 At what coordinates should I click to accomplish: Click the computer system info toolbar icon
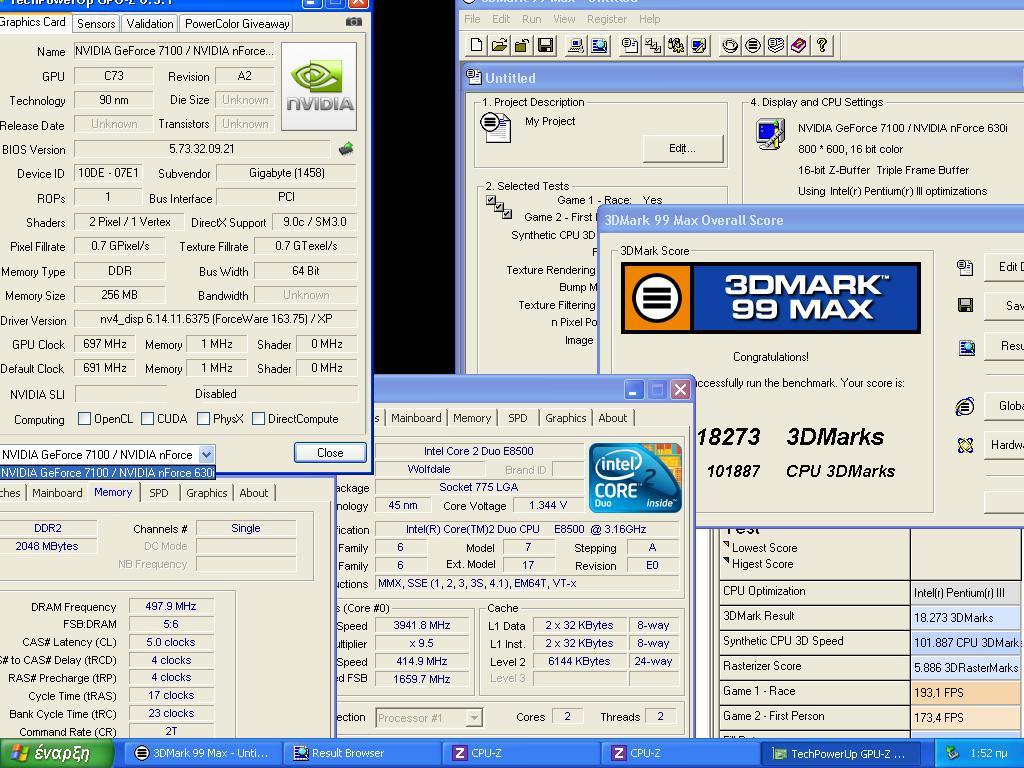575,45
